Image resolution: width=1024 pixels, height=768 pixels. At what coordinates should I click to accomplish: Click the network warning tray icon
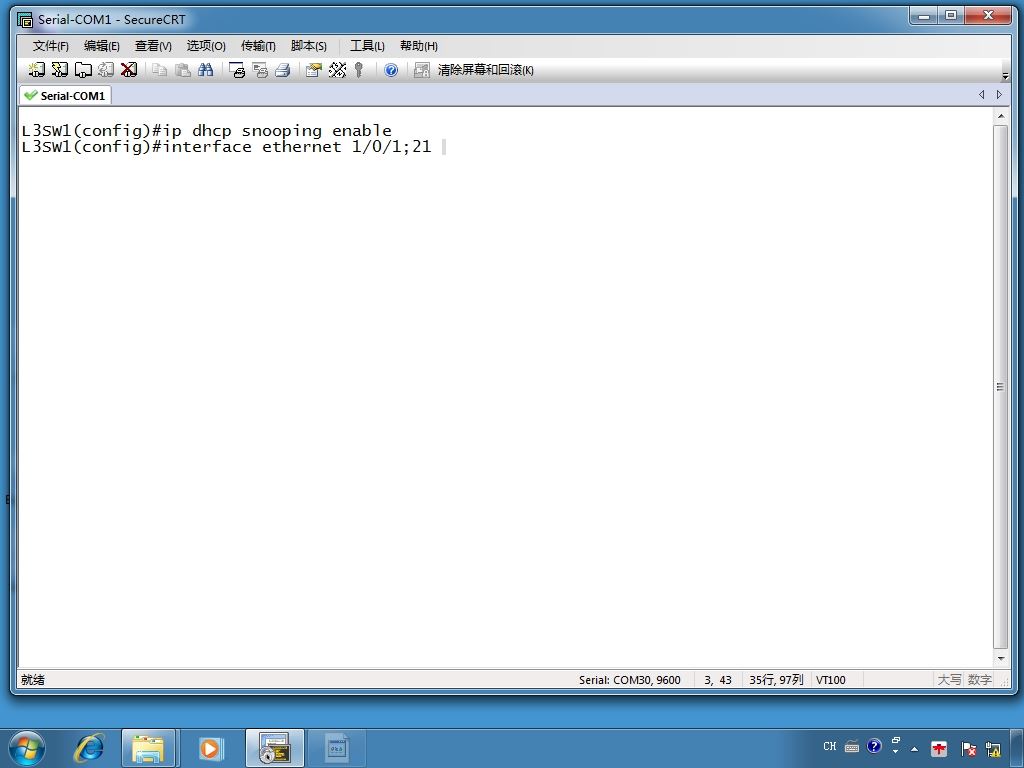tap(993, 749)
